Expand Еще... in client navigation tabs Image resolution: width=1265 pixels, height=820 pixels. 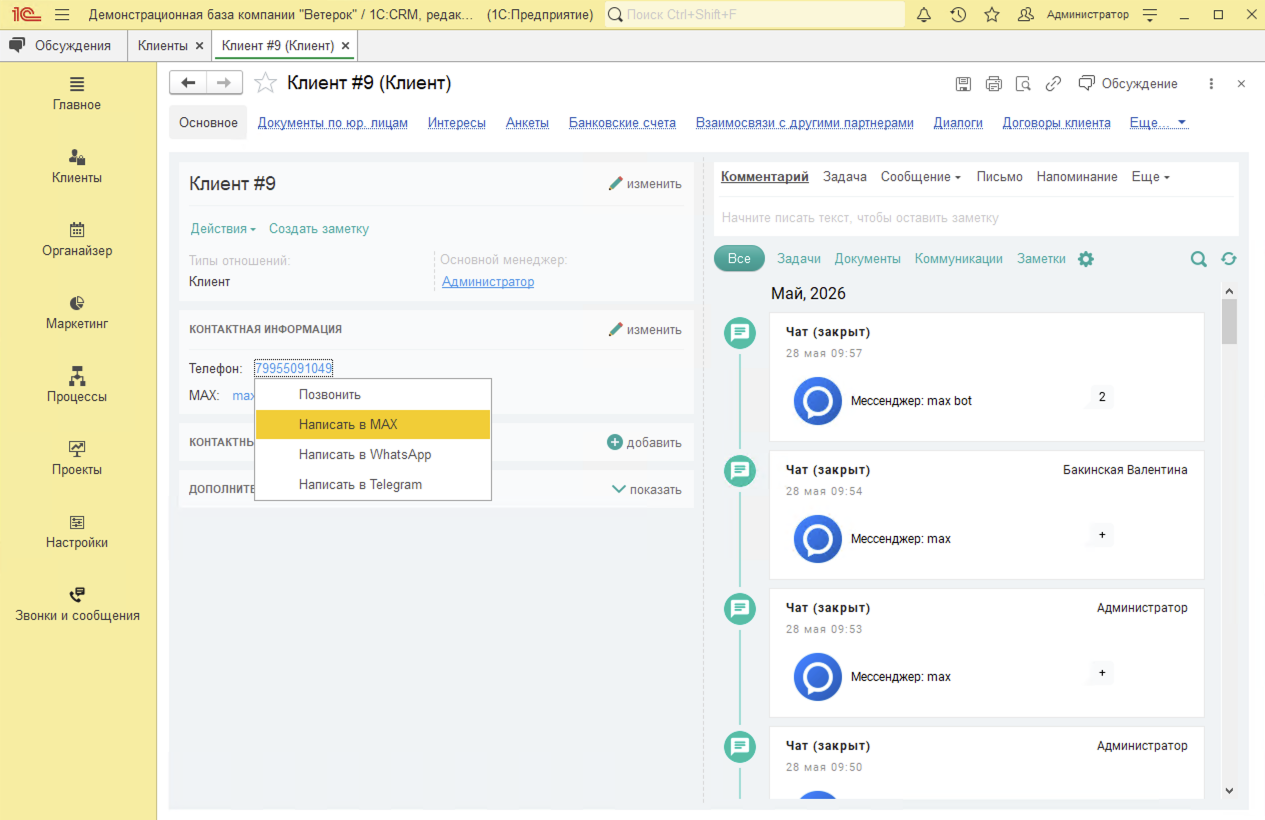pyautogui.click(x=1158, y=123)
